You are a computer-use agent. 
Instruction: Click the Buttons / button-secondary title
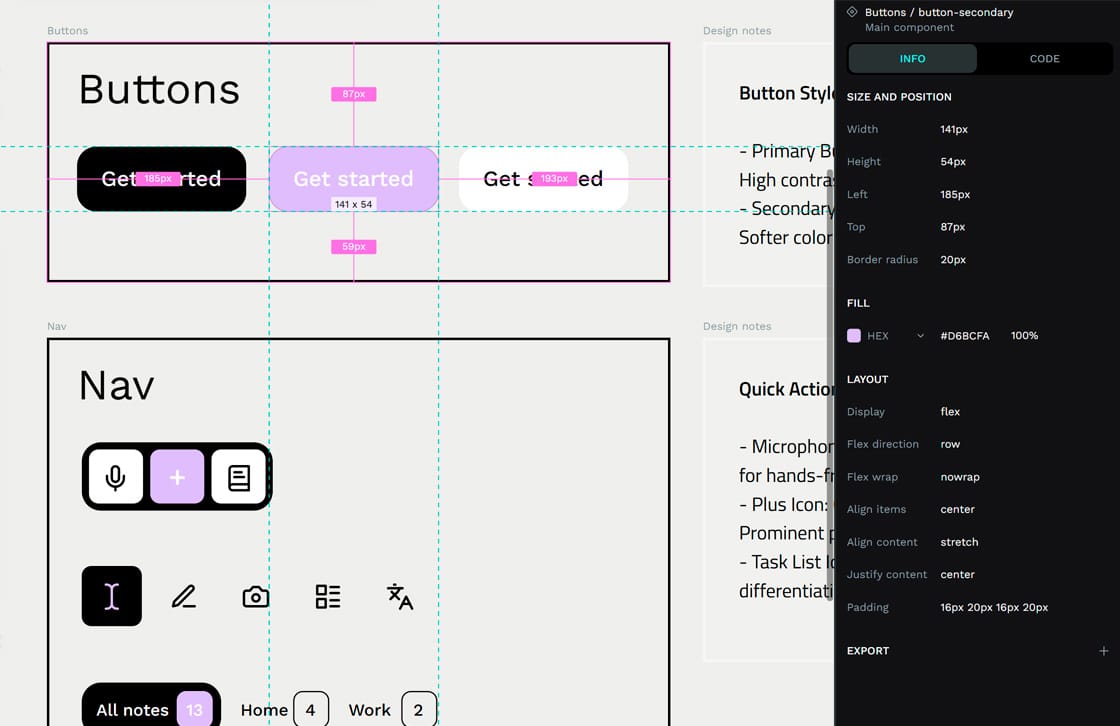coord(939,12)
